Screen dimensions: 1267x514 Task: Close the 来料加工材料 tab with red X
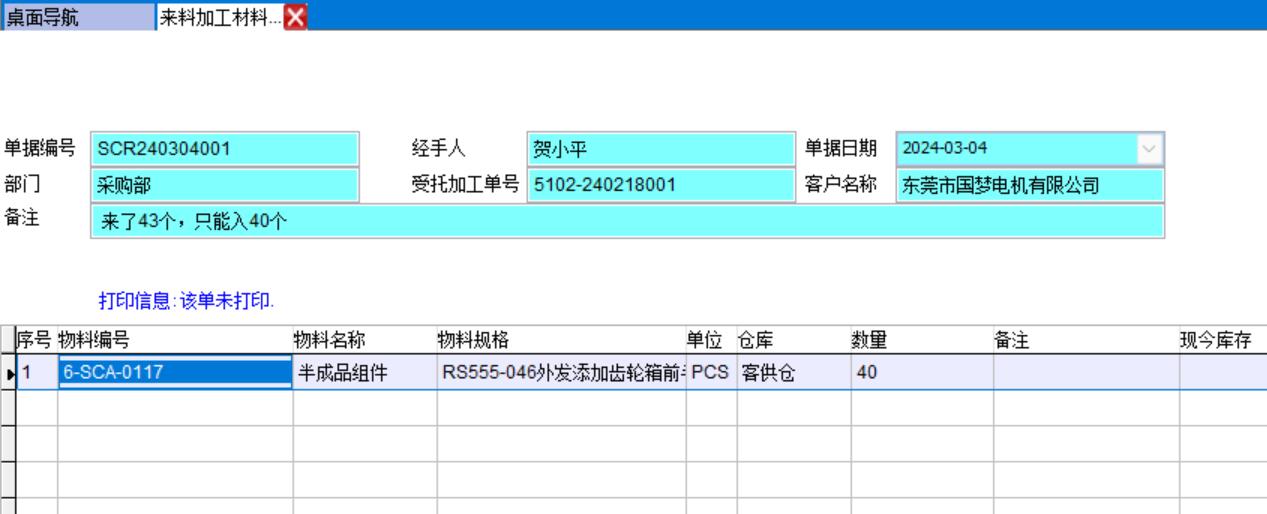click(296, 17)
